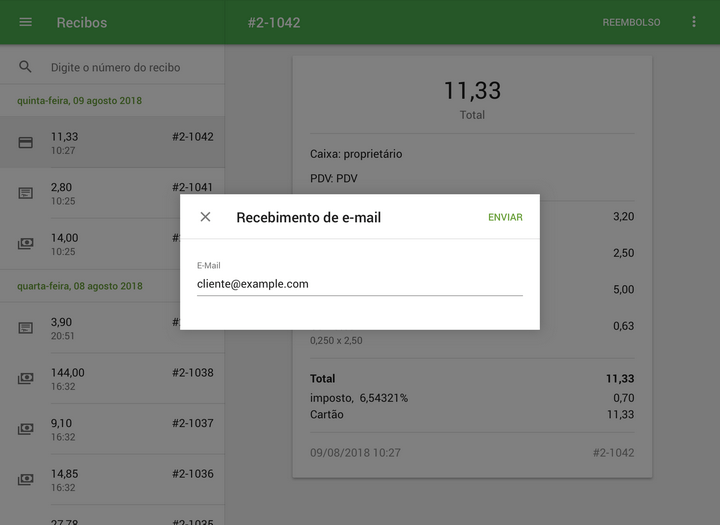The width and height of the screenshot is (720, 525).
Task: Click the PDV: PDV line
Action: [334, 178]
